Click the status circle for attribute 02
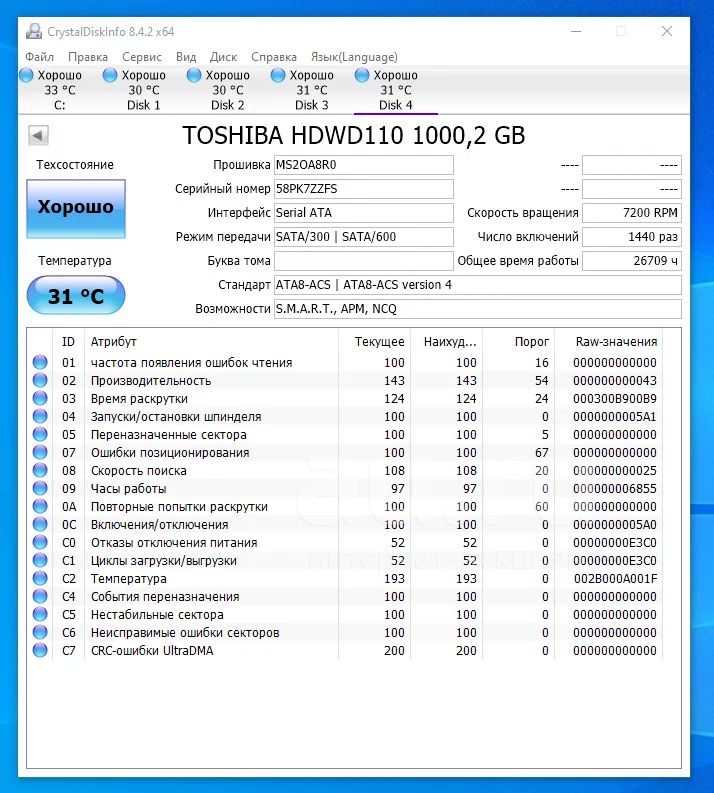The image size is (714, 793). pyautogui.click(x=40, y=380)
